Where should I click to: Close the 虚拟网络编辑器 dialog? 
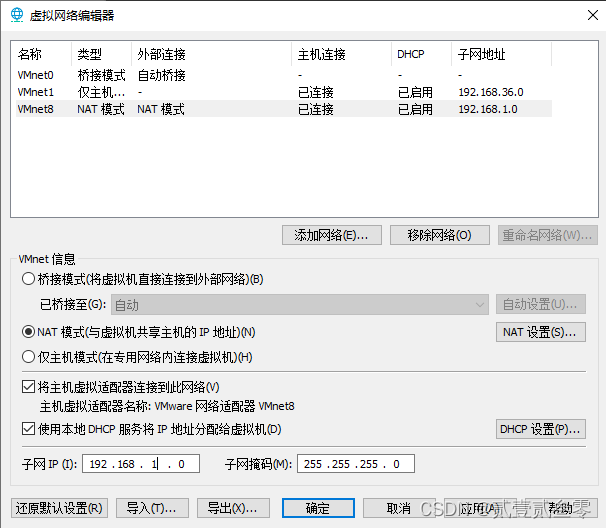click(592, 15)
